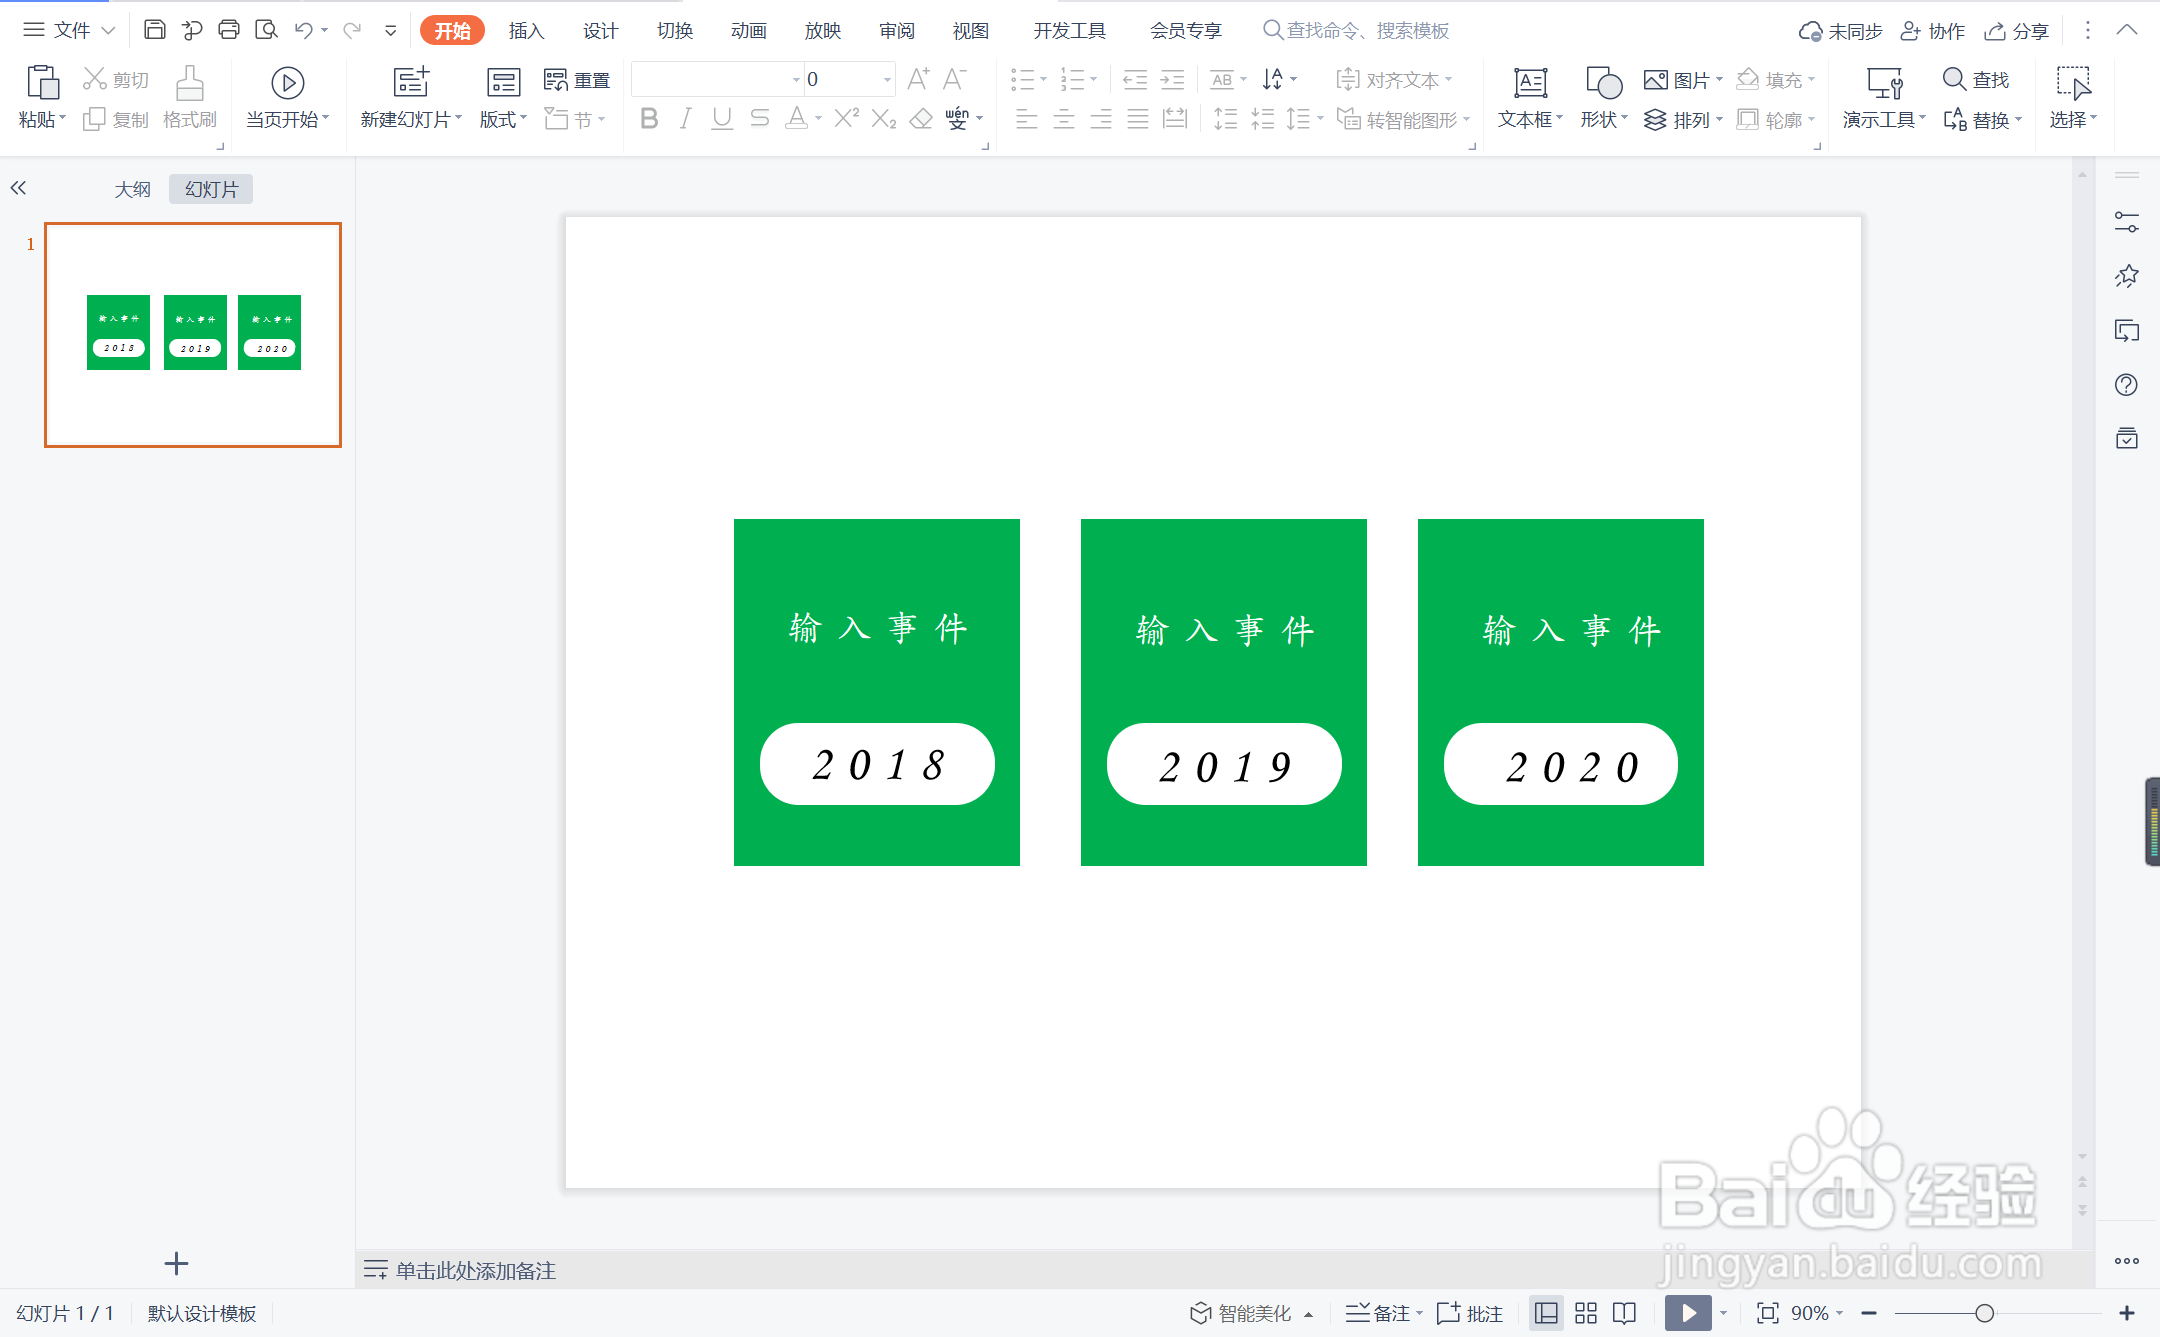Open the 版式 layout dropdown
The height and width of the screenshot is (1337, 2160).
503,119
